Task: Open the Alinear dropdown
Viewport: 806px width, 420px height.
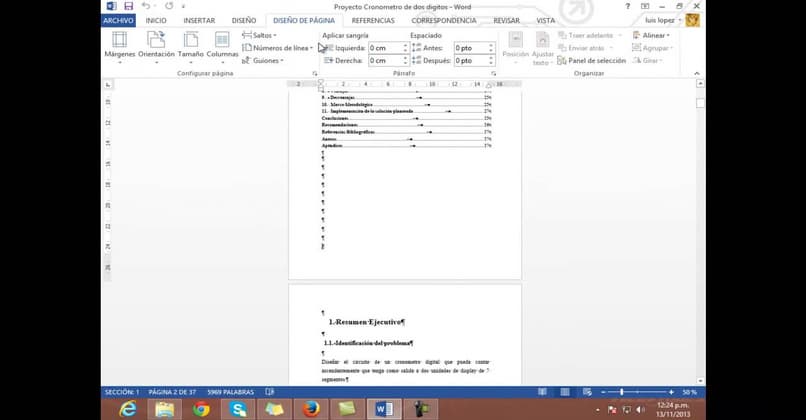Action: 651,35
